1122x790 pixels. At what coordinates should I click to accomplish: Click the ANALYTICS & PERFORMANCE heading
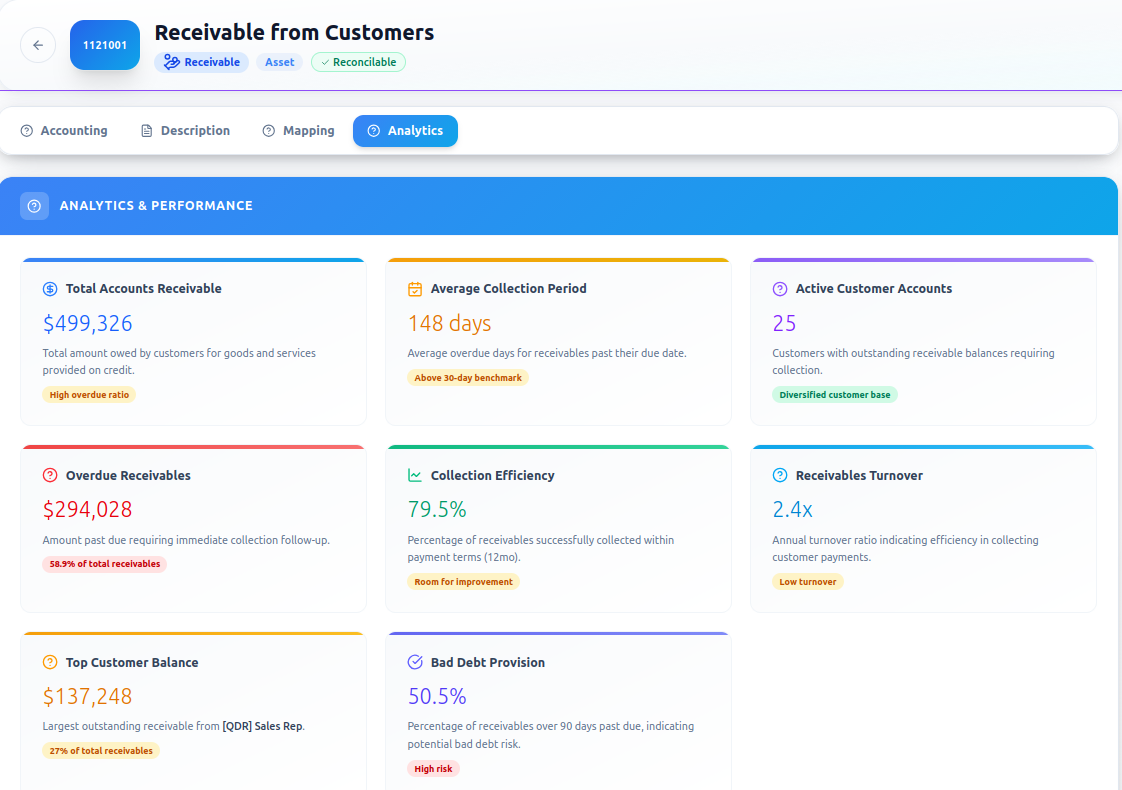point(156,206)
